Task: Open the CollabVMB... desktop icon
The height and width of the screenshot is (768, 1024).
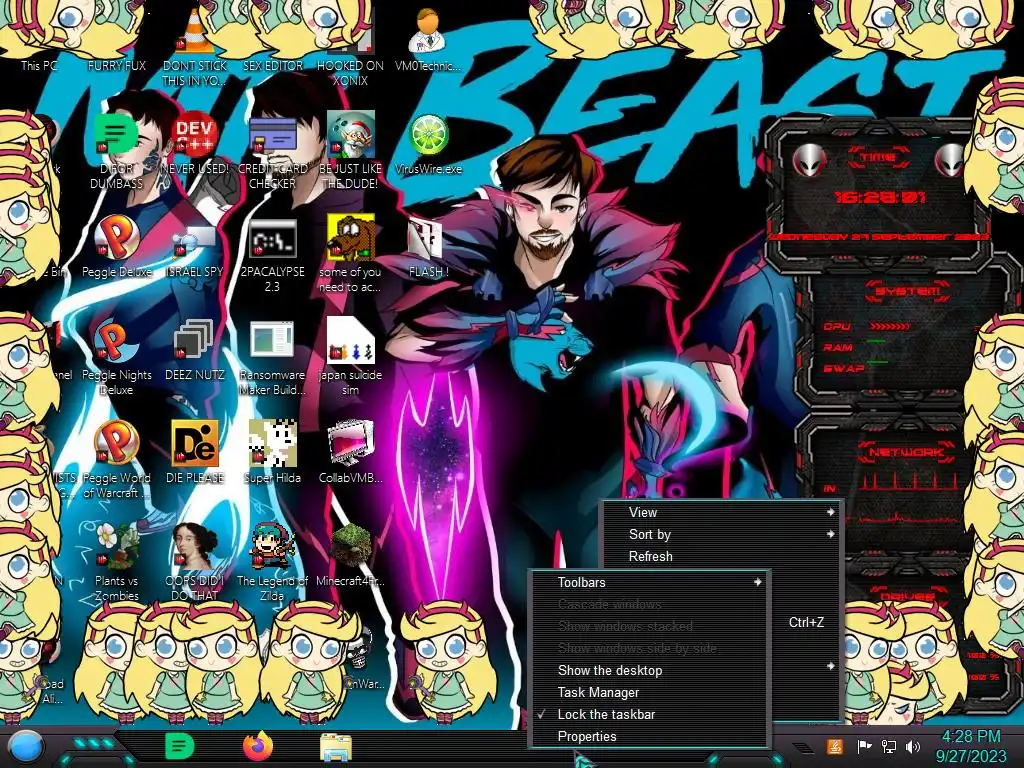Action: click(350, 452)
